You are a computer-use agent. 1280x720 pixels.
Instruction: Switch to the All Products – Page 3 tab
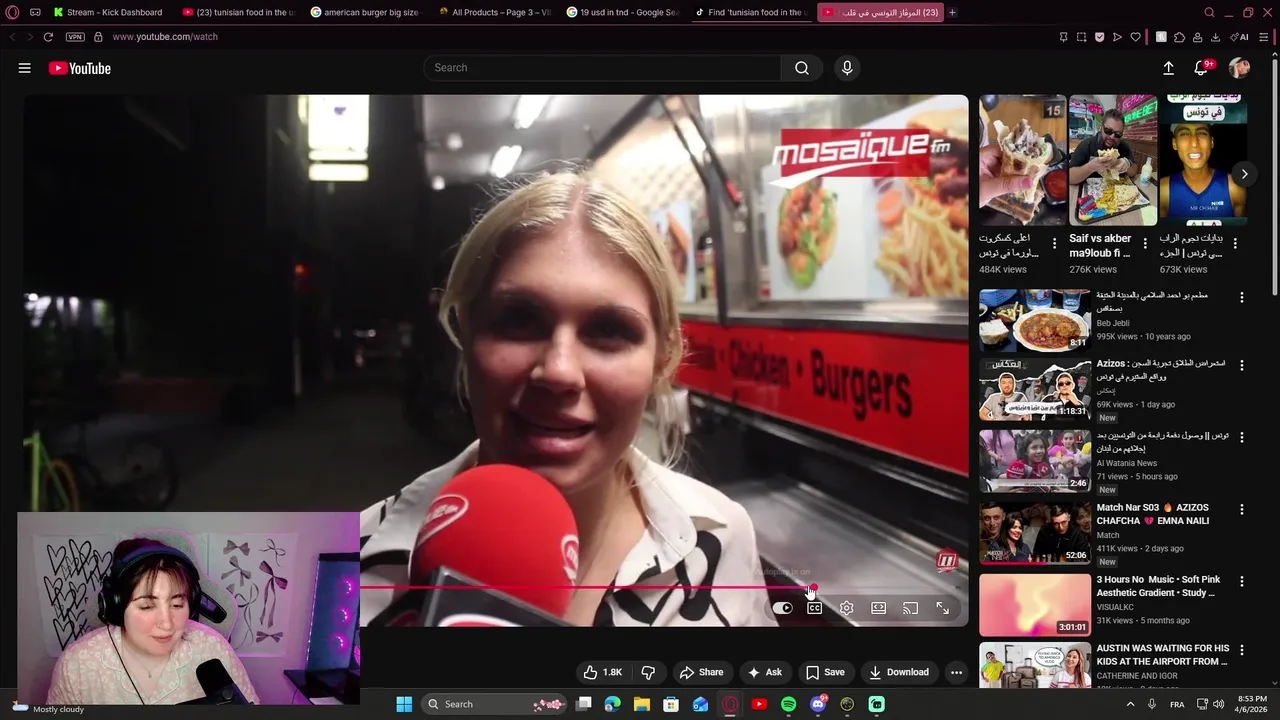click(493, 12)
